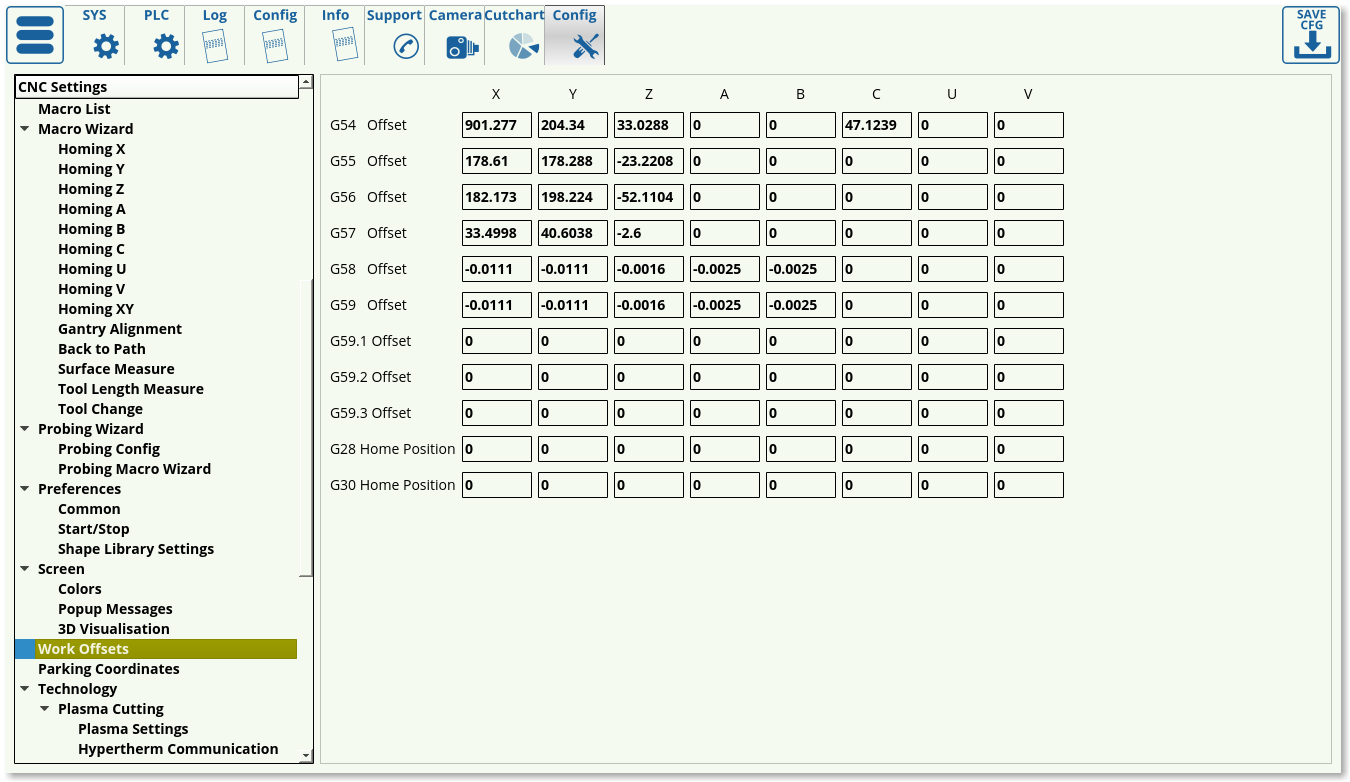Click the G55 Offset Z field
Viewport: 1350px width, 782px height.
coord(649,161)
